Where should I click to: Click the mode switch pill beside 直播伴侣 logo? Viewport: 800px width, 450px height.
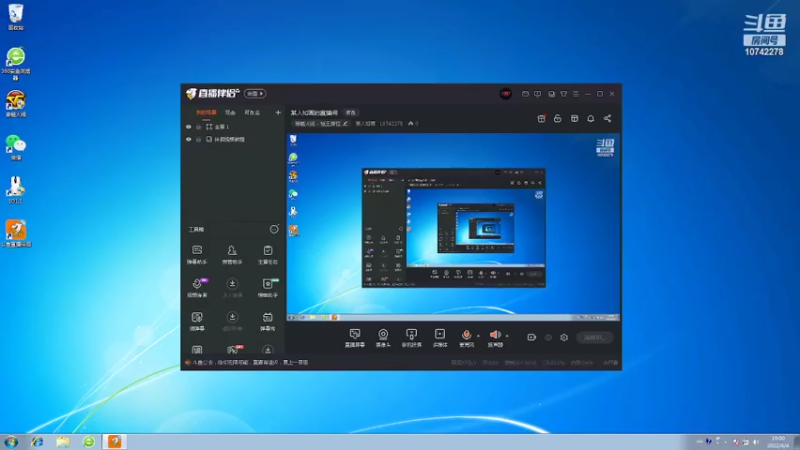(255, 93)
